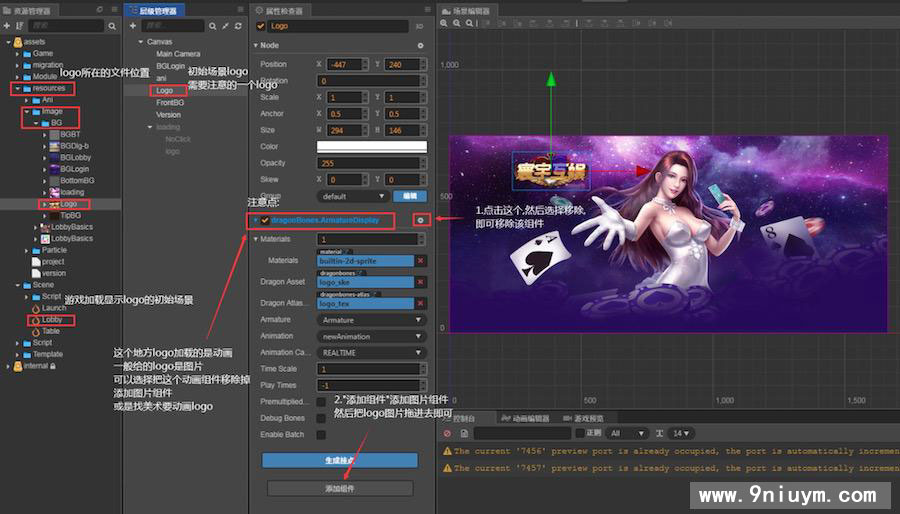Enable the Enable Batch checkbox
The width and height of the screenshot is (900, 514).
click(x=321, y=435)
